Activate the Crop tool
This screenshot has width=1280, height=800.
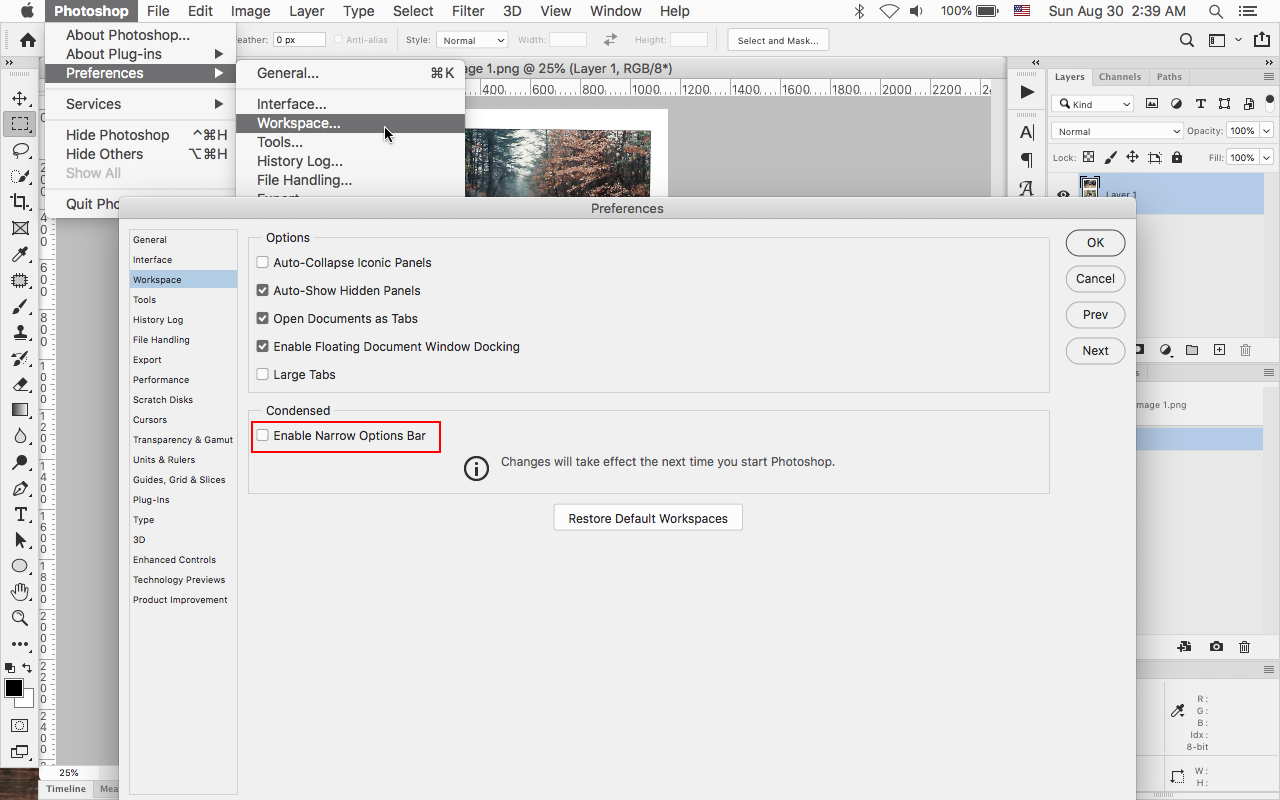click(20, 202)
